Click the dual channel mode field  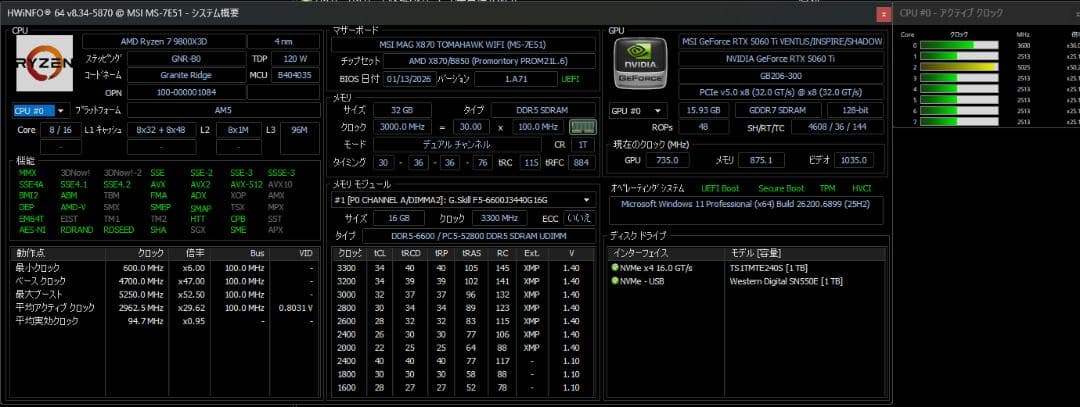point(457,145)
